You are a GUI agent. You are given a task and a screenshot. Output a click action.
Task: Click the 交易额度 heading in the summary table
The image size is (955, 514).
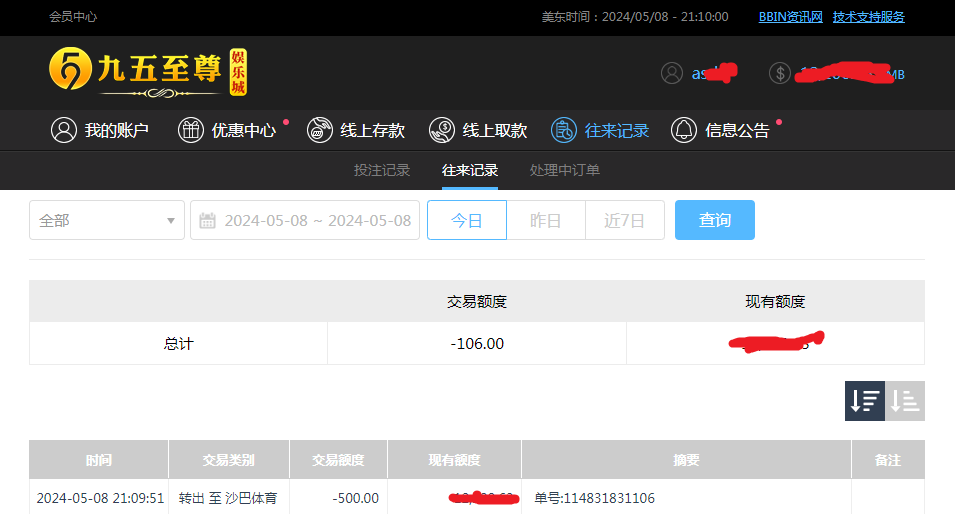(477, 301)
